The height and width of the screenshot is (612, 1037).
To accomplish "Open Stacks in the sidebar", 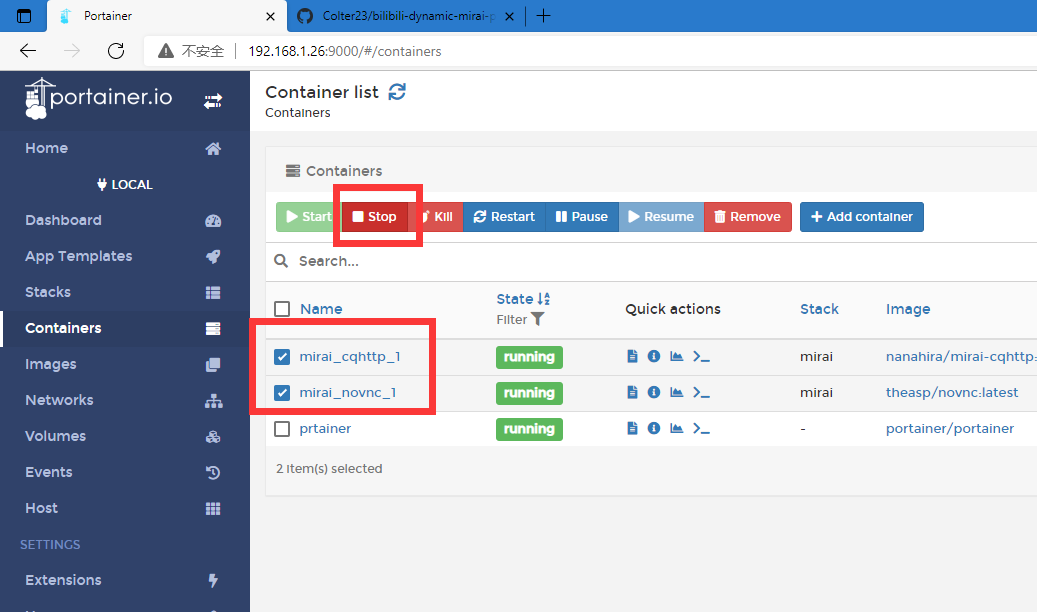I will 124,292.
